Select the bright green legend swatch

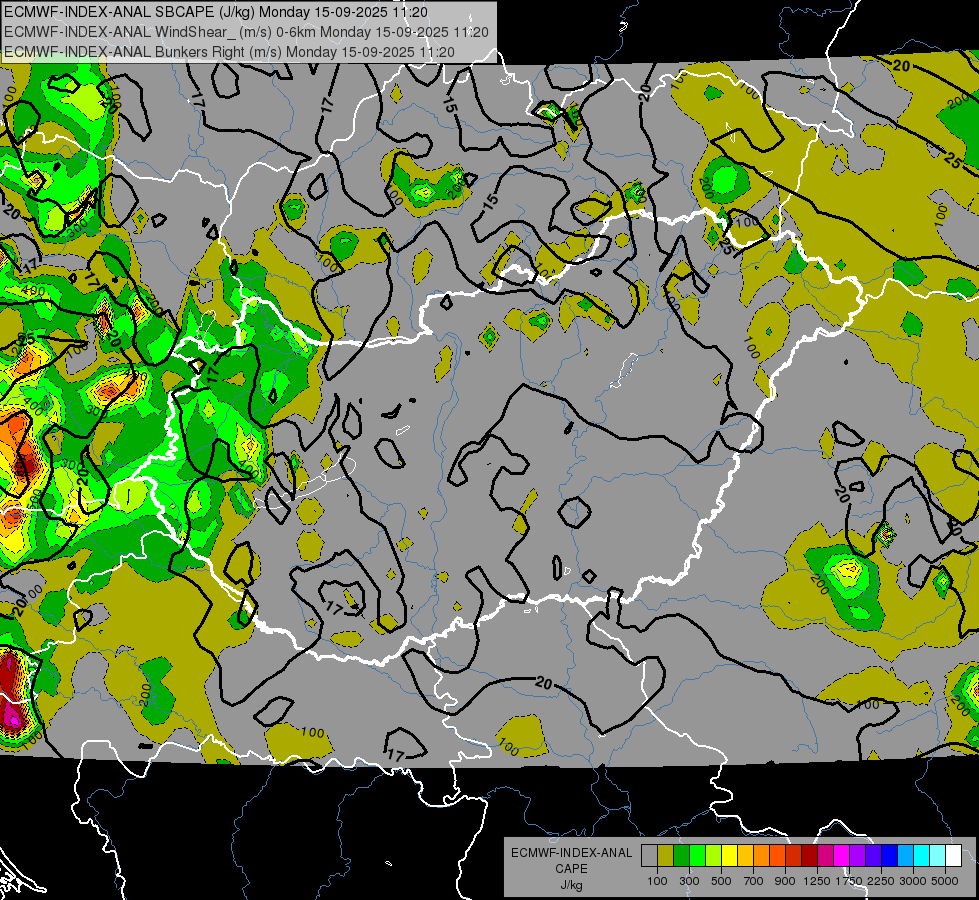697,855
